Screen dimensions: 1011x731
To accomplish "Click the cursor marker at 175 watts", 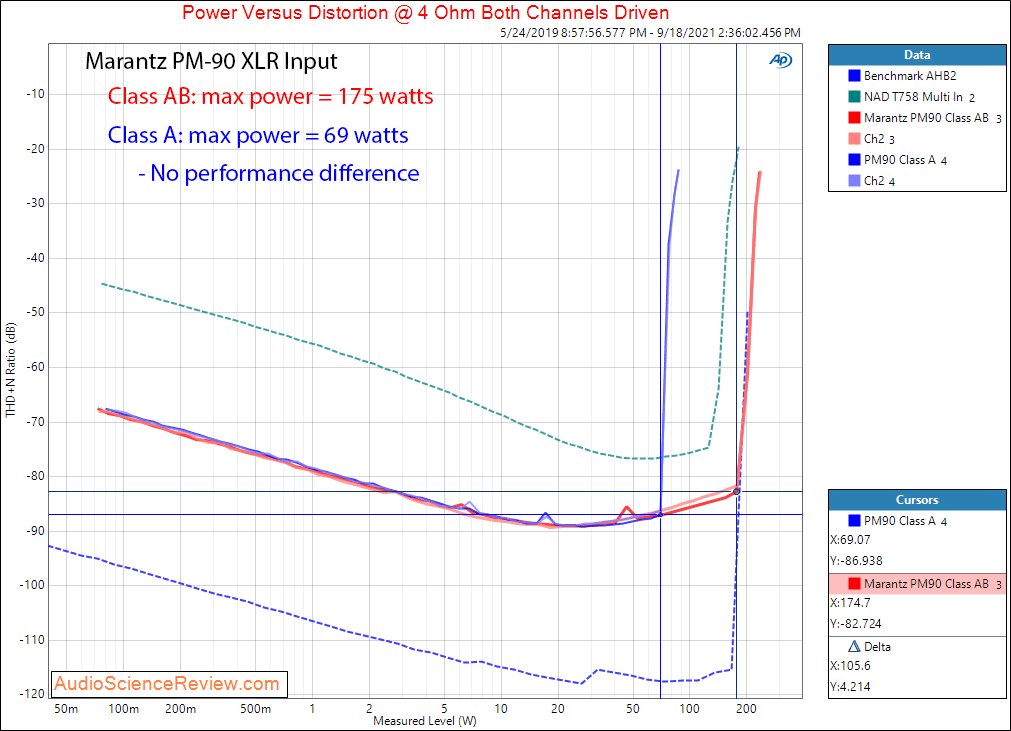I will tap(736, 492).
